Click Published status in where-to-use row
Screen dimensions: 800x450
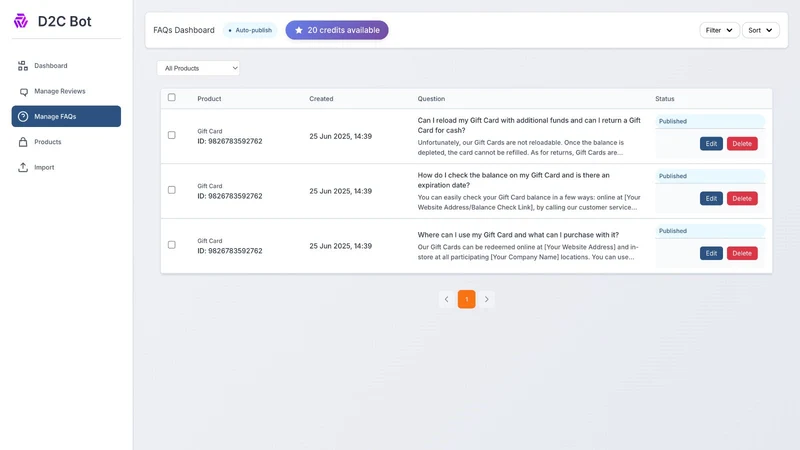(x=710, y=231)
